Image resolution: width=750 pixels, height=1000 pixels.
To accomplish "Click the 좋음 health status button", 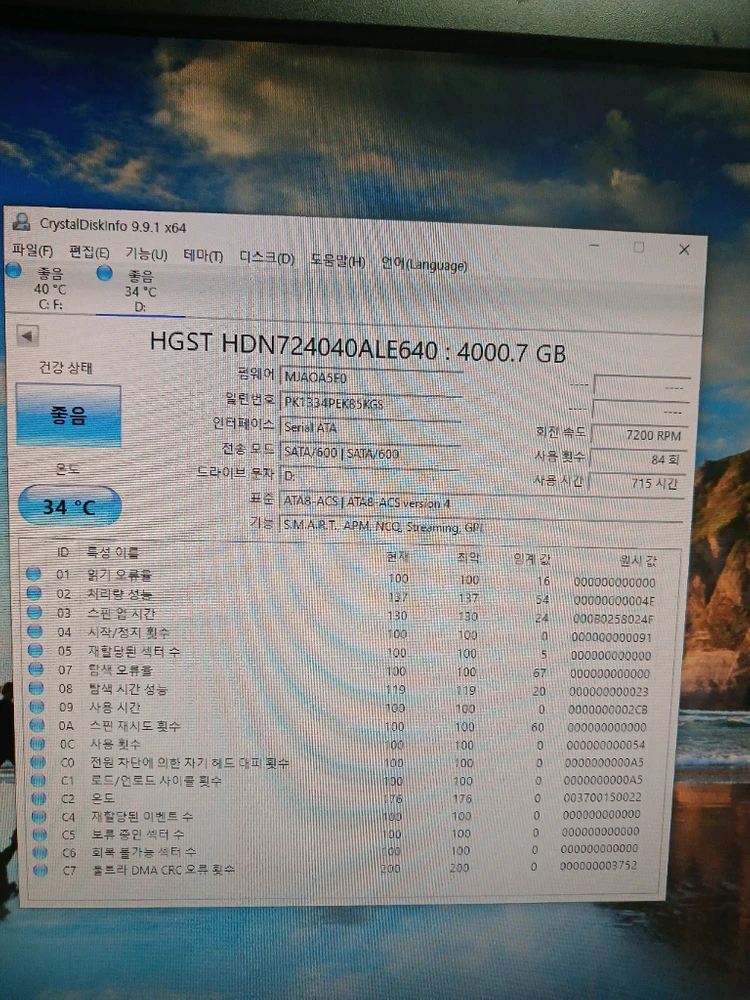I will point(68,415).
